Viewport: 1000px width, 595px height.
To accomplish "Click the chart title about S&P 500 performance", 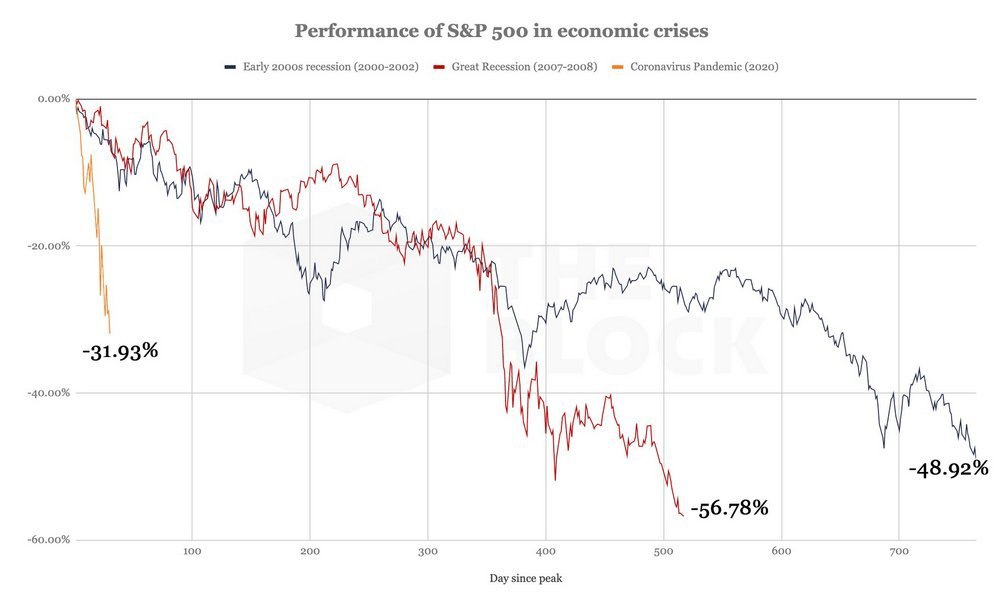I will [501, 31].
